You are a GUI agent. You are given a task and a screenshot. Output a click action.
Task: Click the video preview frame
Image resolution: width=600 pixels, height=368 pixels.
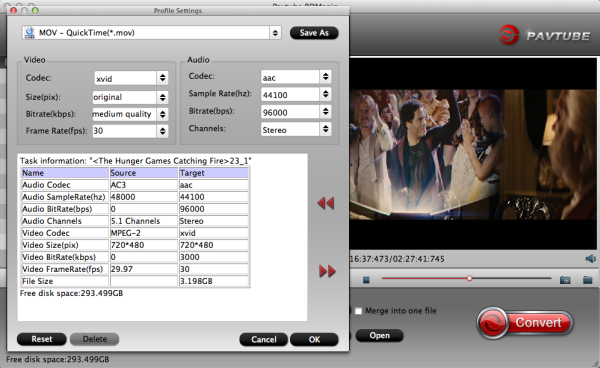tap(473, 155)
